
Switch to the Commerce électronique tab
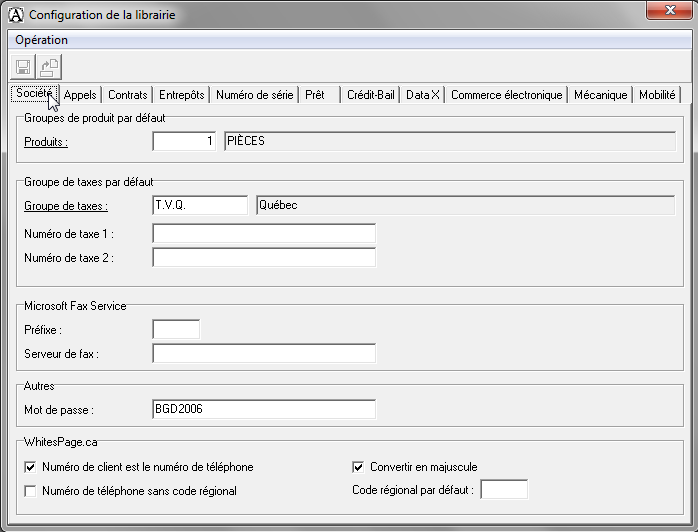tap(506, 95)
